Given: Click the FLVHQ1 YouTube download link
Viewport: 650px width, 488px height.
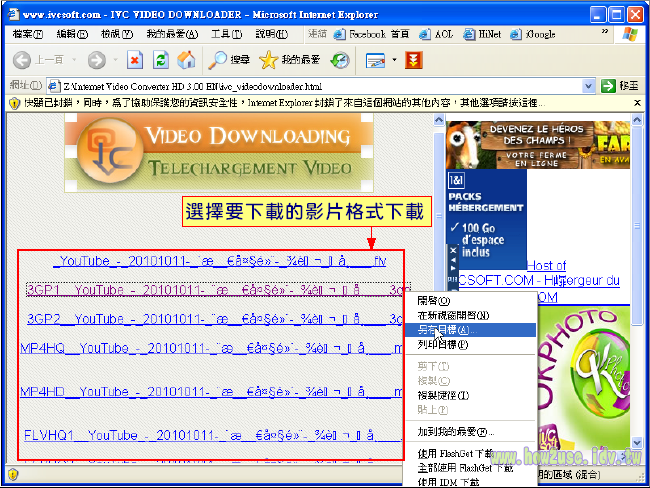Looking at the screenshot, I should click(x=213, y=435).
